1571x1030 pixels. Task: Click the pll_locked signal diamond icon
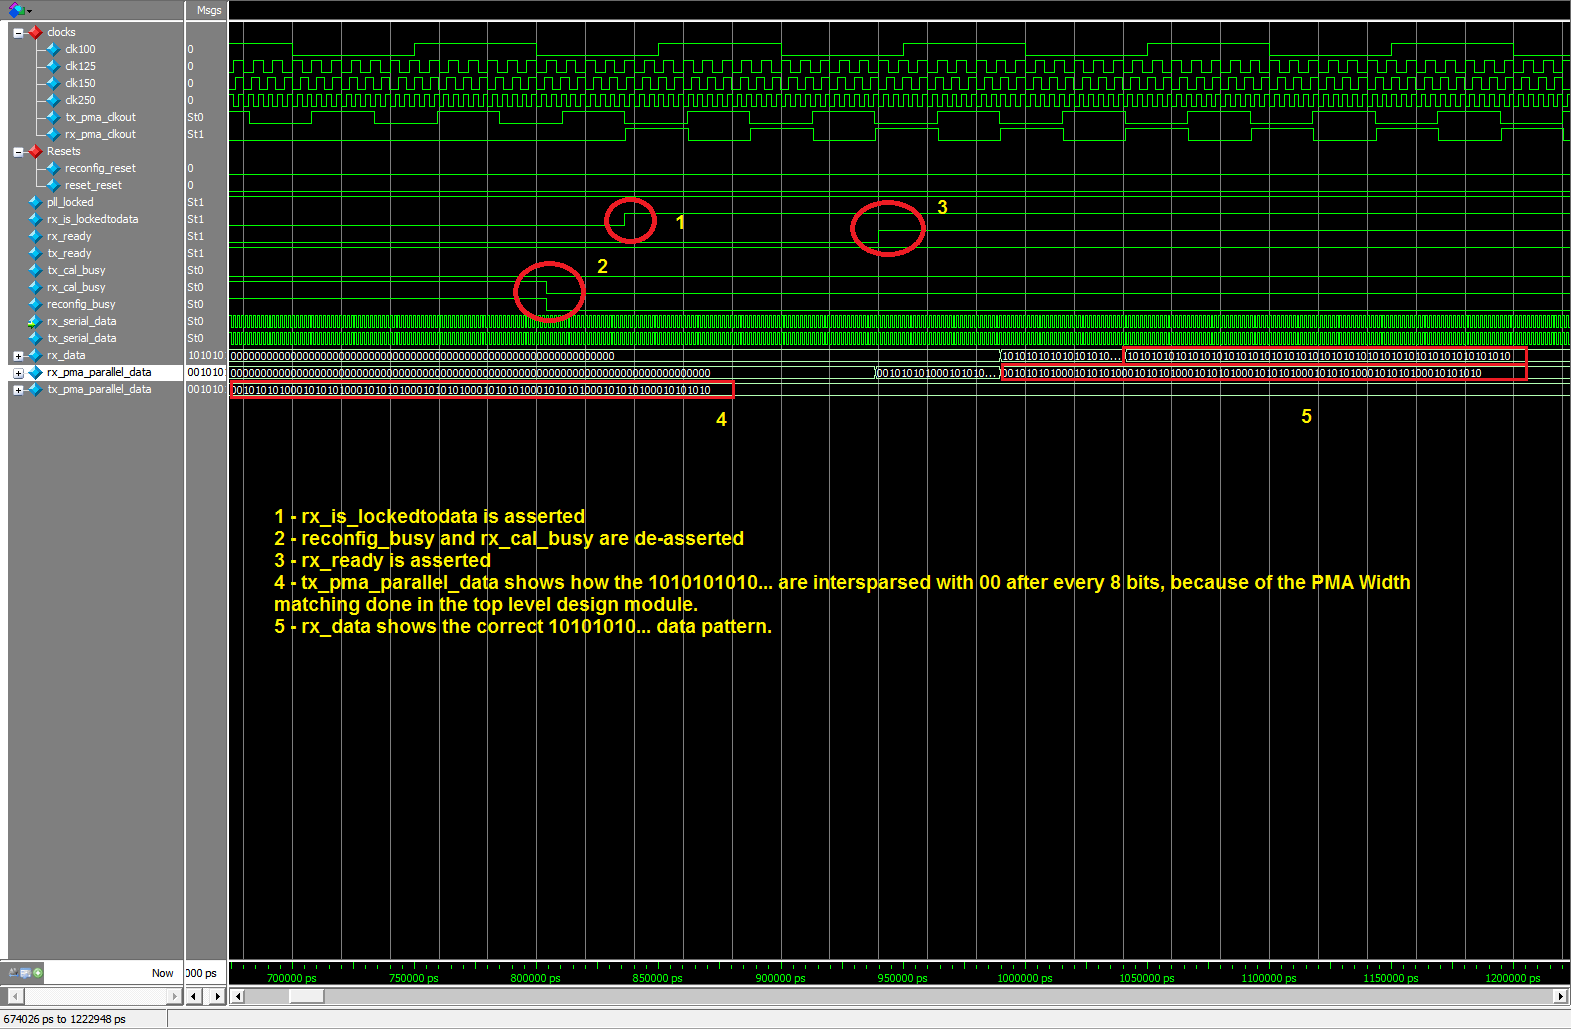click(36, 202)
